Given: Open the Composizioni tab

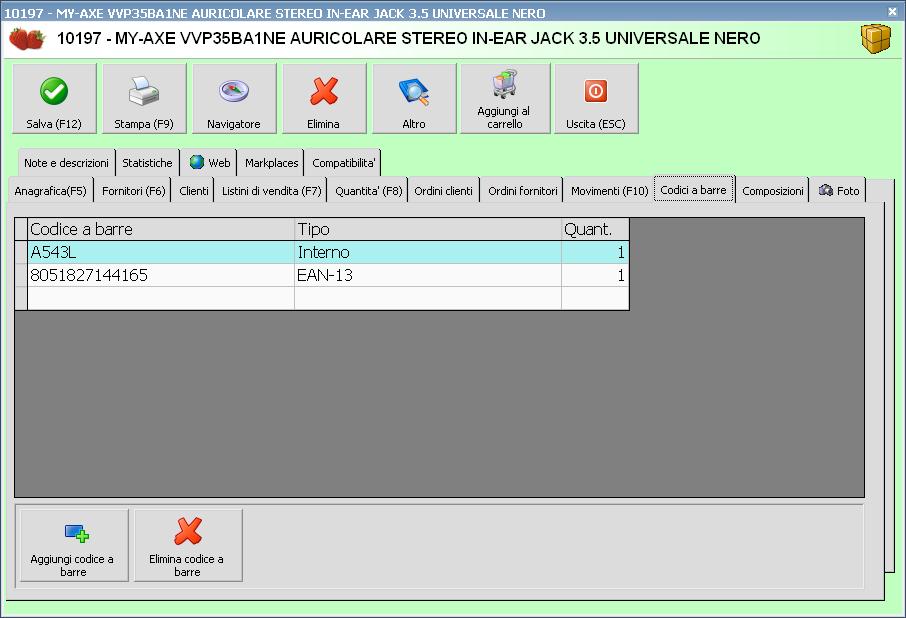Looking at the screenshot, I should pos(773,191).
